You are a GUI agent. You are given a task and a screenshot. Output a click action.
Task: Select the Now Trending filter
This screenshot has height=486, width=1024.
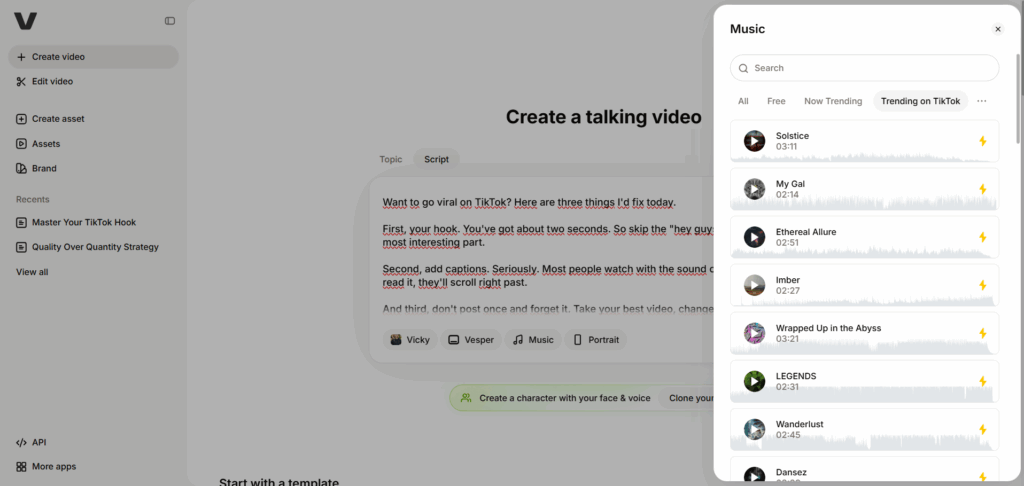pyautogui.click(x=833, y=101)
